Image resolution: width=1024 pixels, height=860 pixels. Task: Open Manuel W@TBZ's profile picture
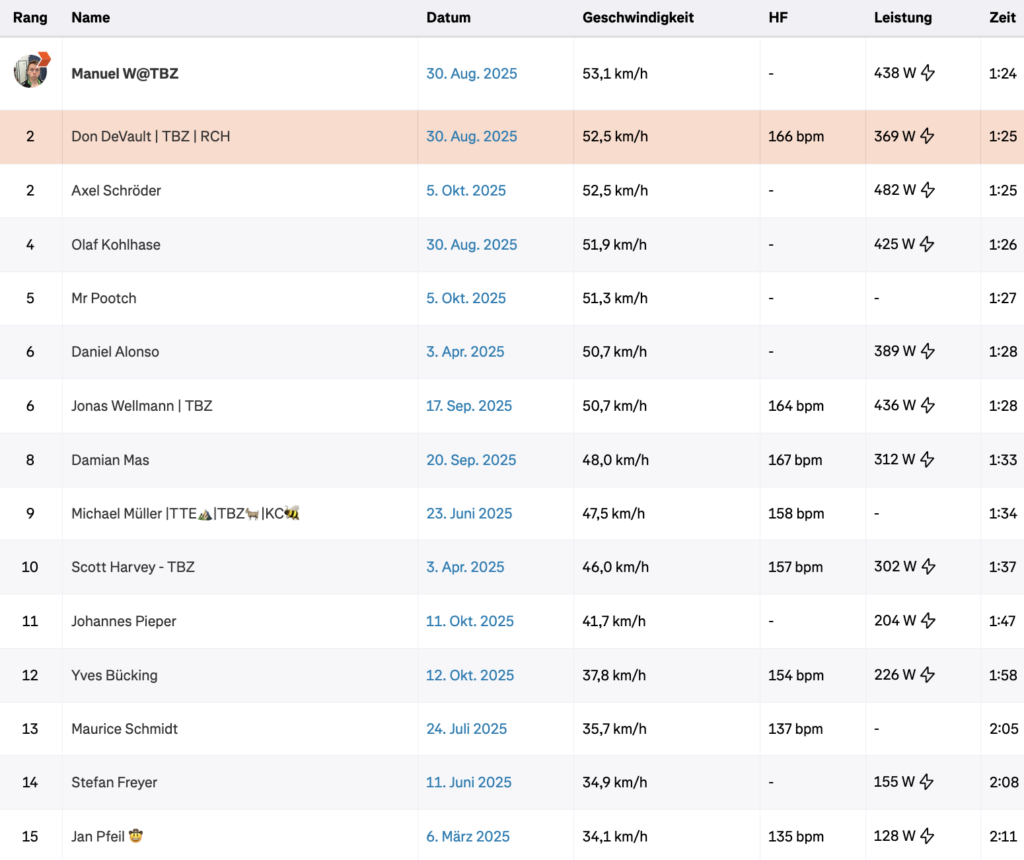(x=31, y=71)
